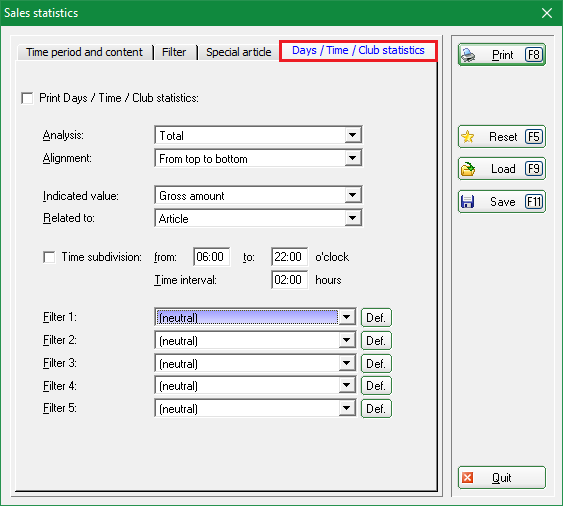Enable Print Days / Time / Club statistics checkbox
The image size is (563, 506).
pyautogui.click(x=27, y=98)
